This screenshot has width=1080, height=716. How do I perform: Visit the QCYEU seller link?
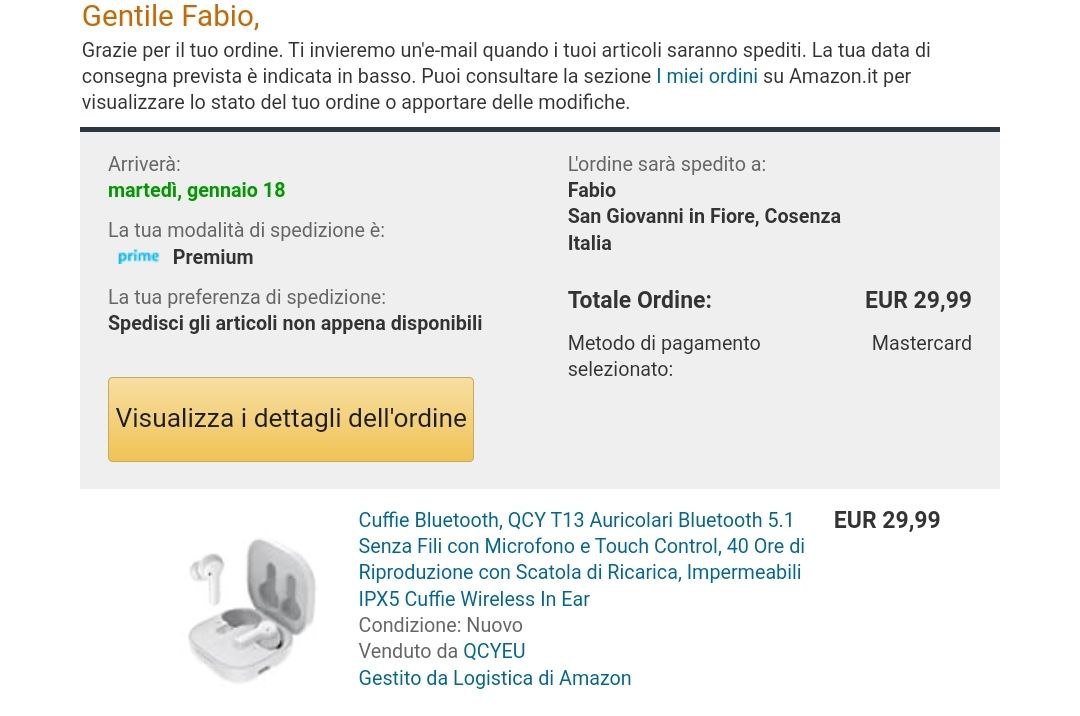click(494, 651)
